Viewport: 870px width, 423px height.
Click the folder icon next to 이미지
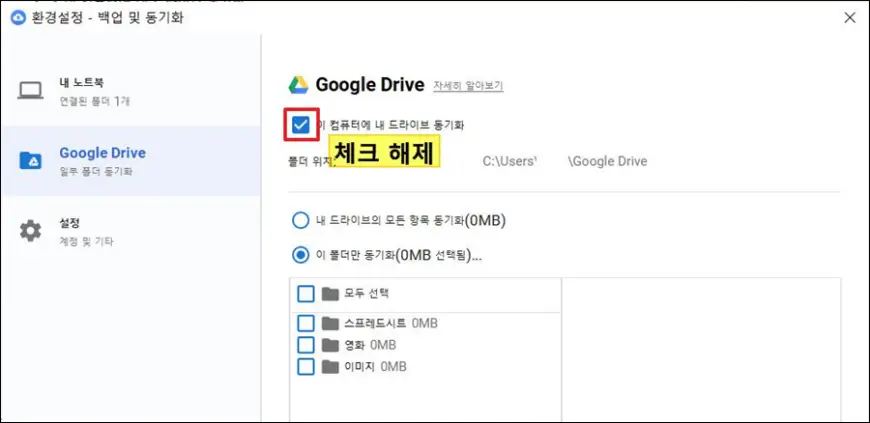[x=331, y=367]
